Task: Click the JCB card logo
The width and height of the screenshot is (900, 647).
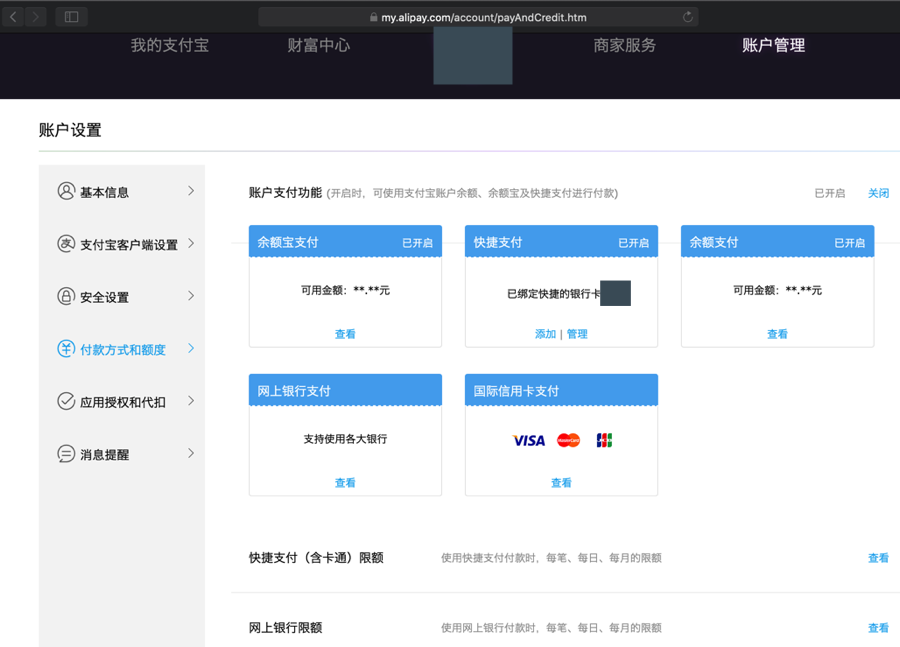Action: pos(604,440)
